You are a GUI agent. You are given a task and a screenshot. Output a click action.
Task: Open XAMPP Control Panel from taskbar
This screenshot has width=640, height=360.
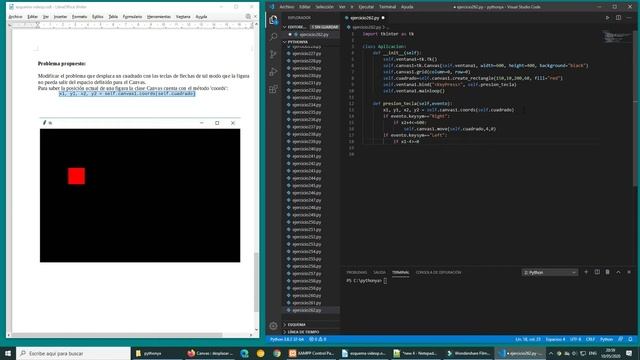pyautogui.click(x=312, y=353)
